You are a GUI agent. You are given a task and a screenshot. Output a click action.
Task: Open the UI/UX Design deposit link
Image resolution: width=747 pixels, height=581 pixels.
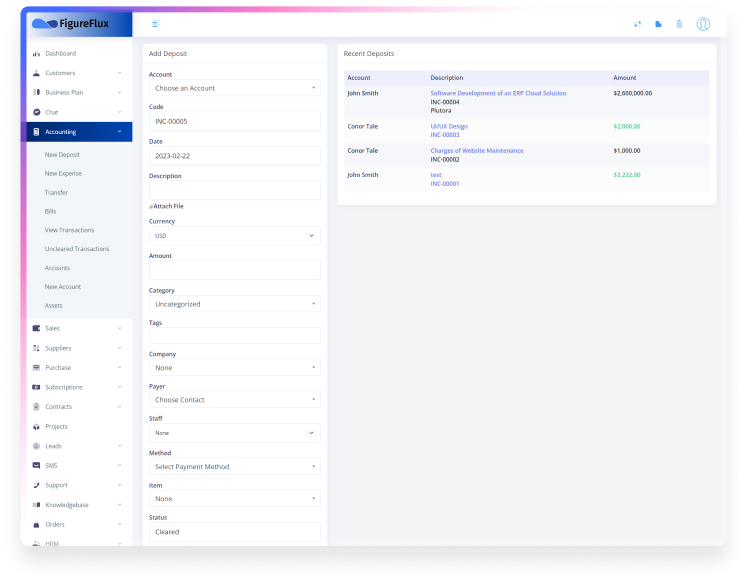449,127
